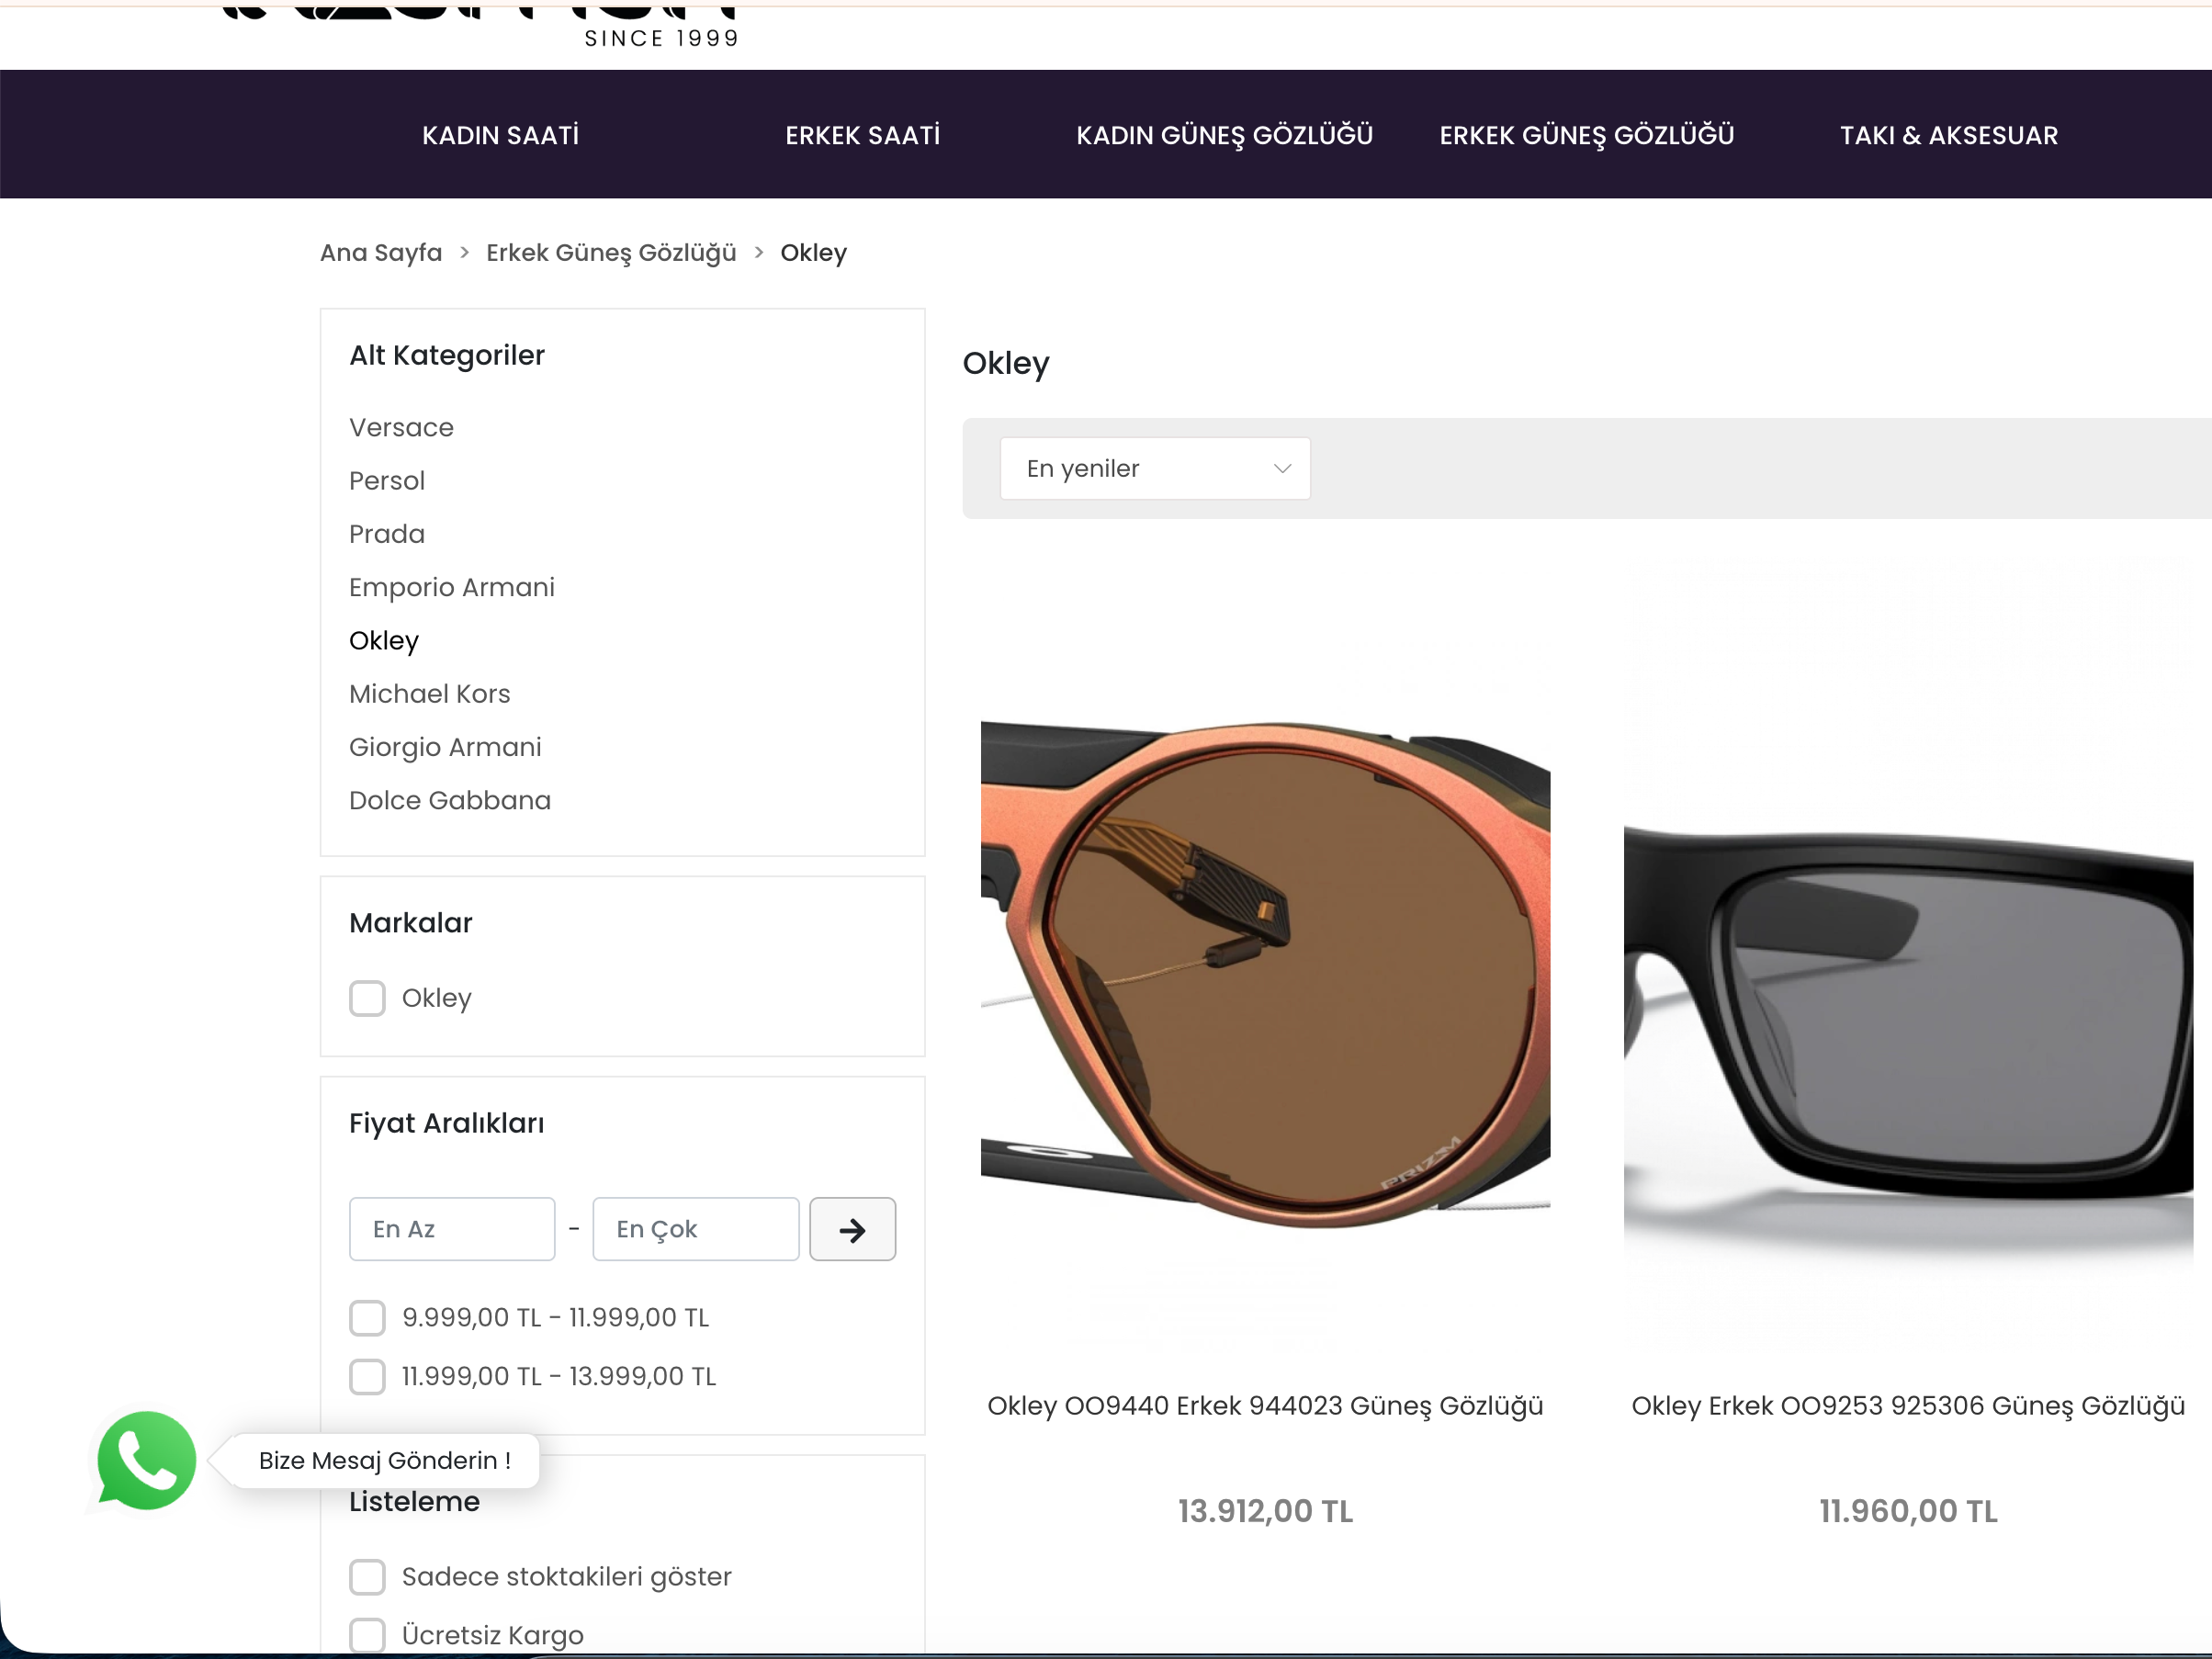Click the Bize Mesaj Gönderin bubble

pyautogui.click(x=384, y=1461)
